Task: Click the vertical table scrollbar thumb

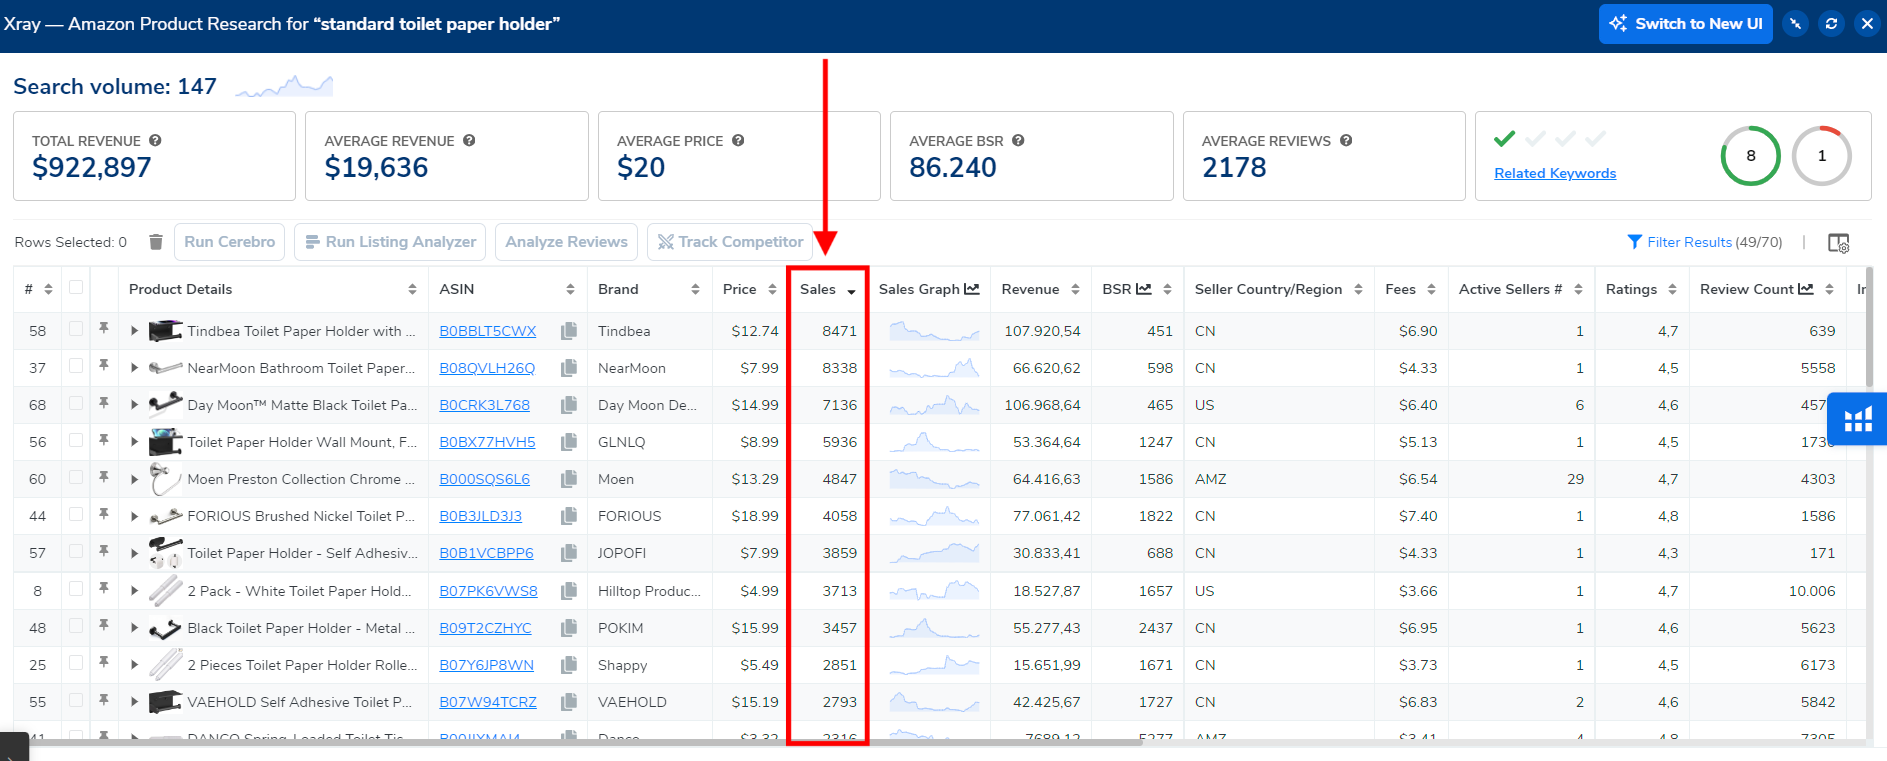Action: [x=1869, y=327]
